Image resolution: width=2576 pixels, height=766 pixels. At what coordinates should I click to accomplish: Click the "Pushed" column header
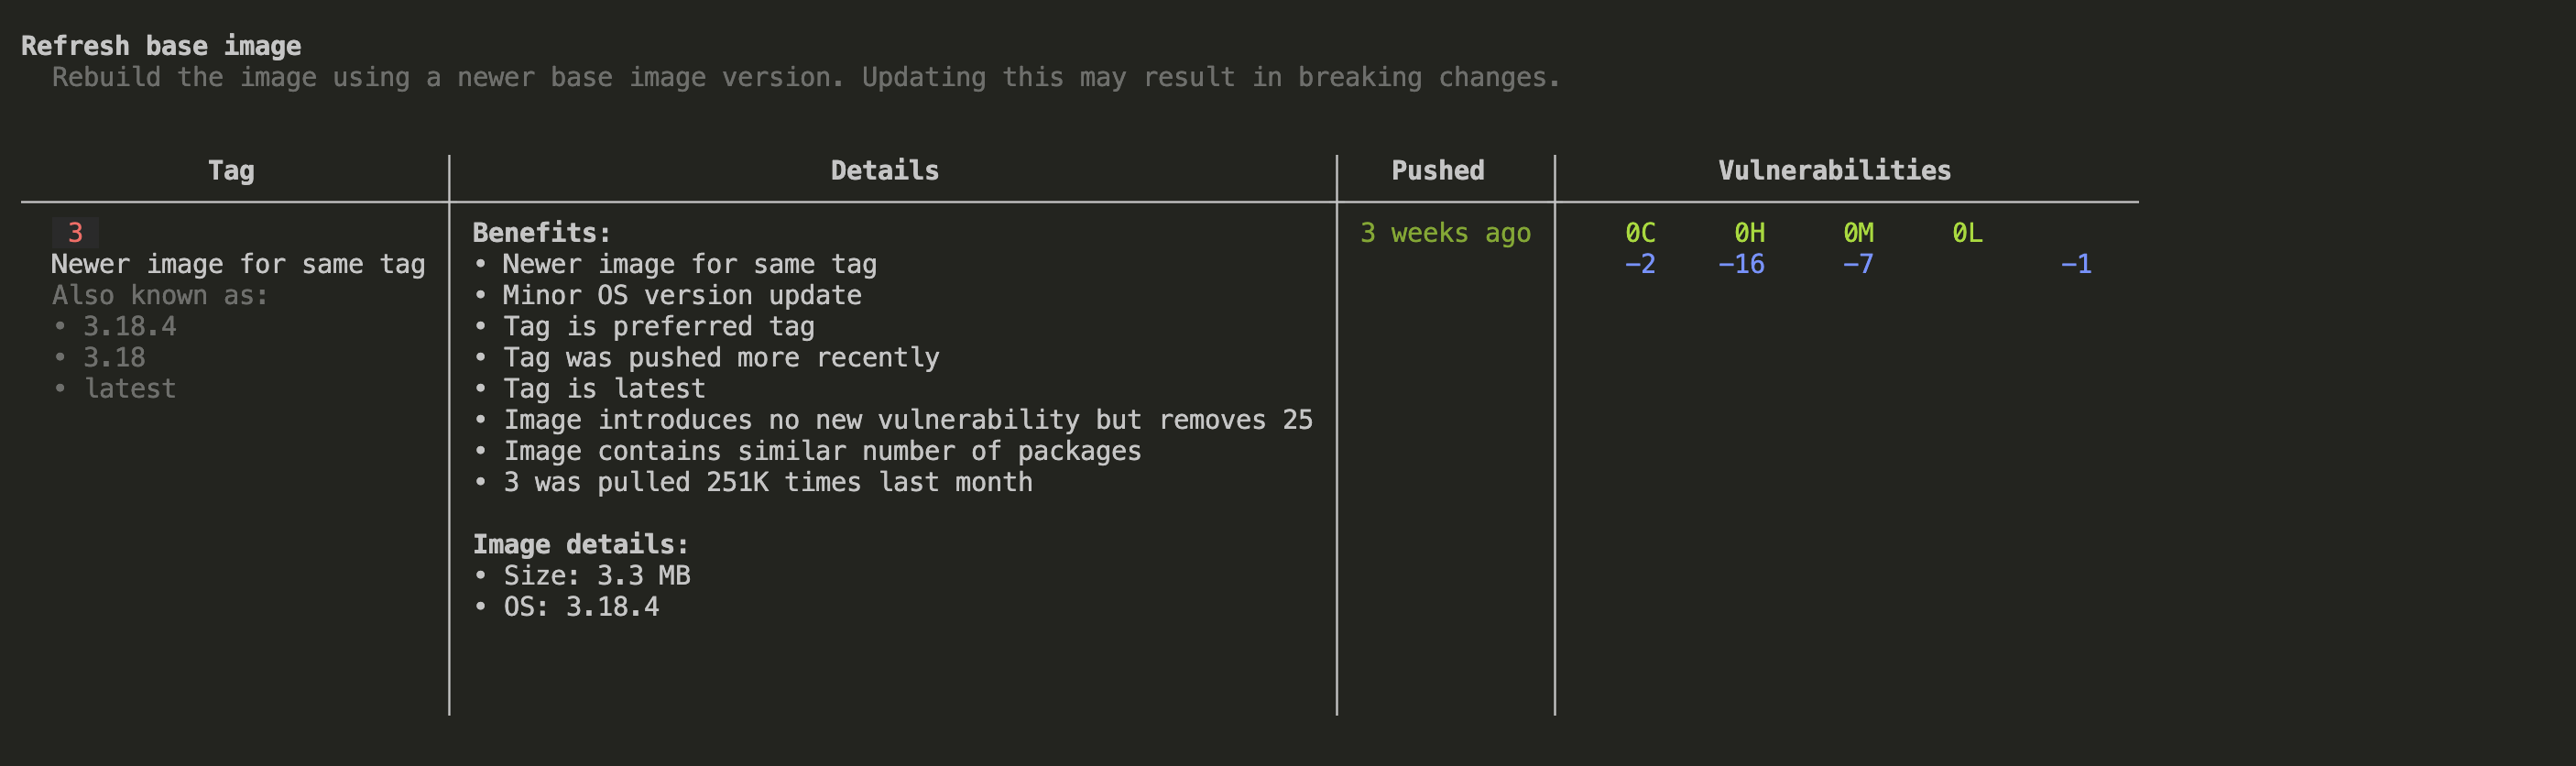tap(1437, 171)
